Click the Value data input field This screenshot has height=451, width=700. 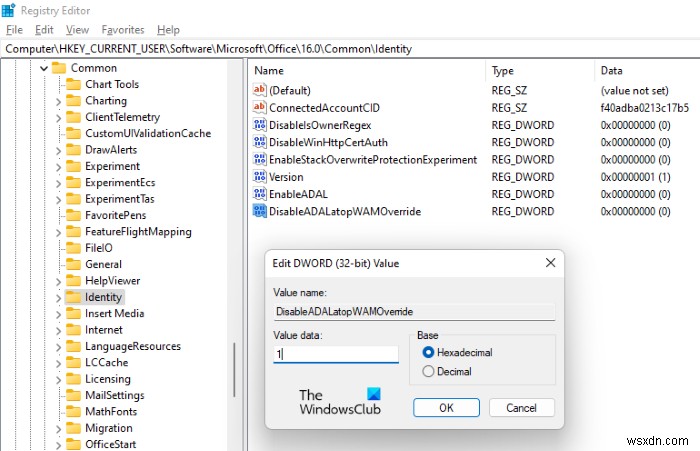[336, 354]
